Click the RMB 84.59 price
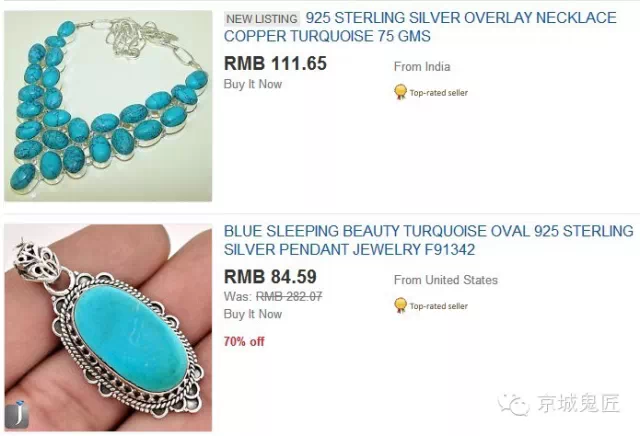The height and width of the screenshot is (436, 640). pos(270,277)
